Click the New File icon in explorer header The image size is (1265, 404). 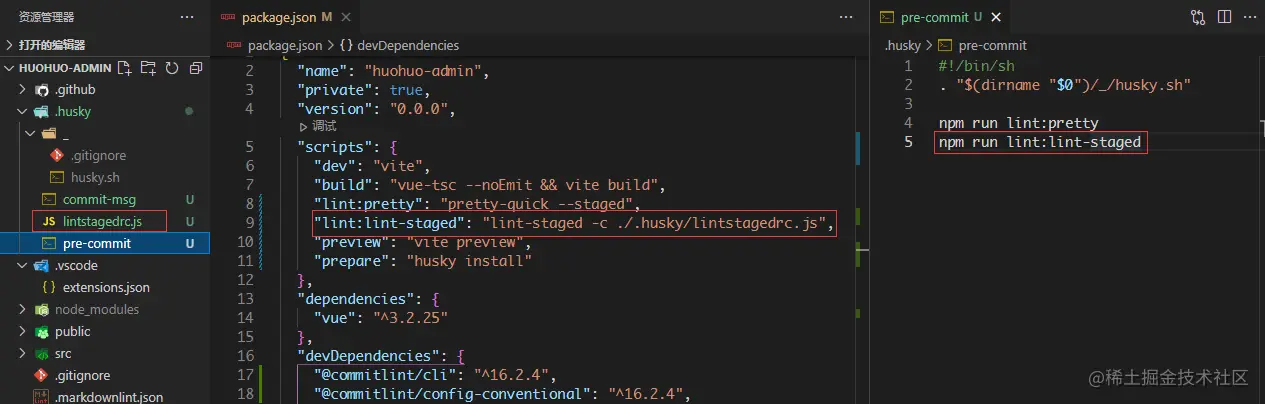(124, 68)
